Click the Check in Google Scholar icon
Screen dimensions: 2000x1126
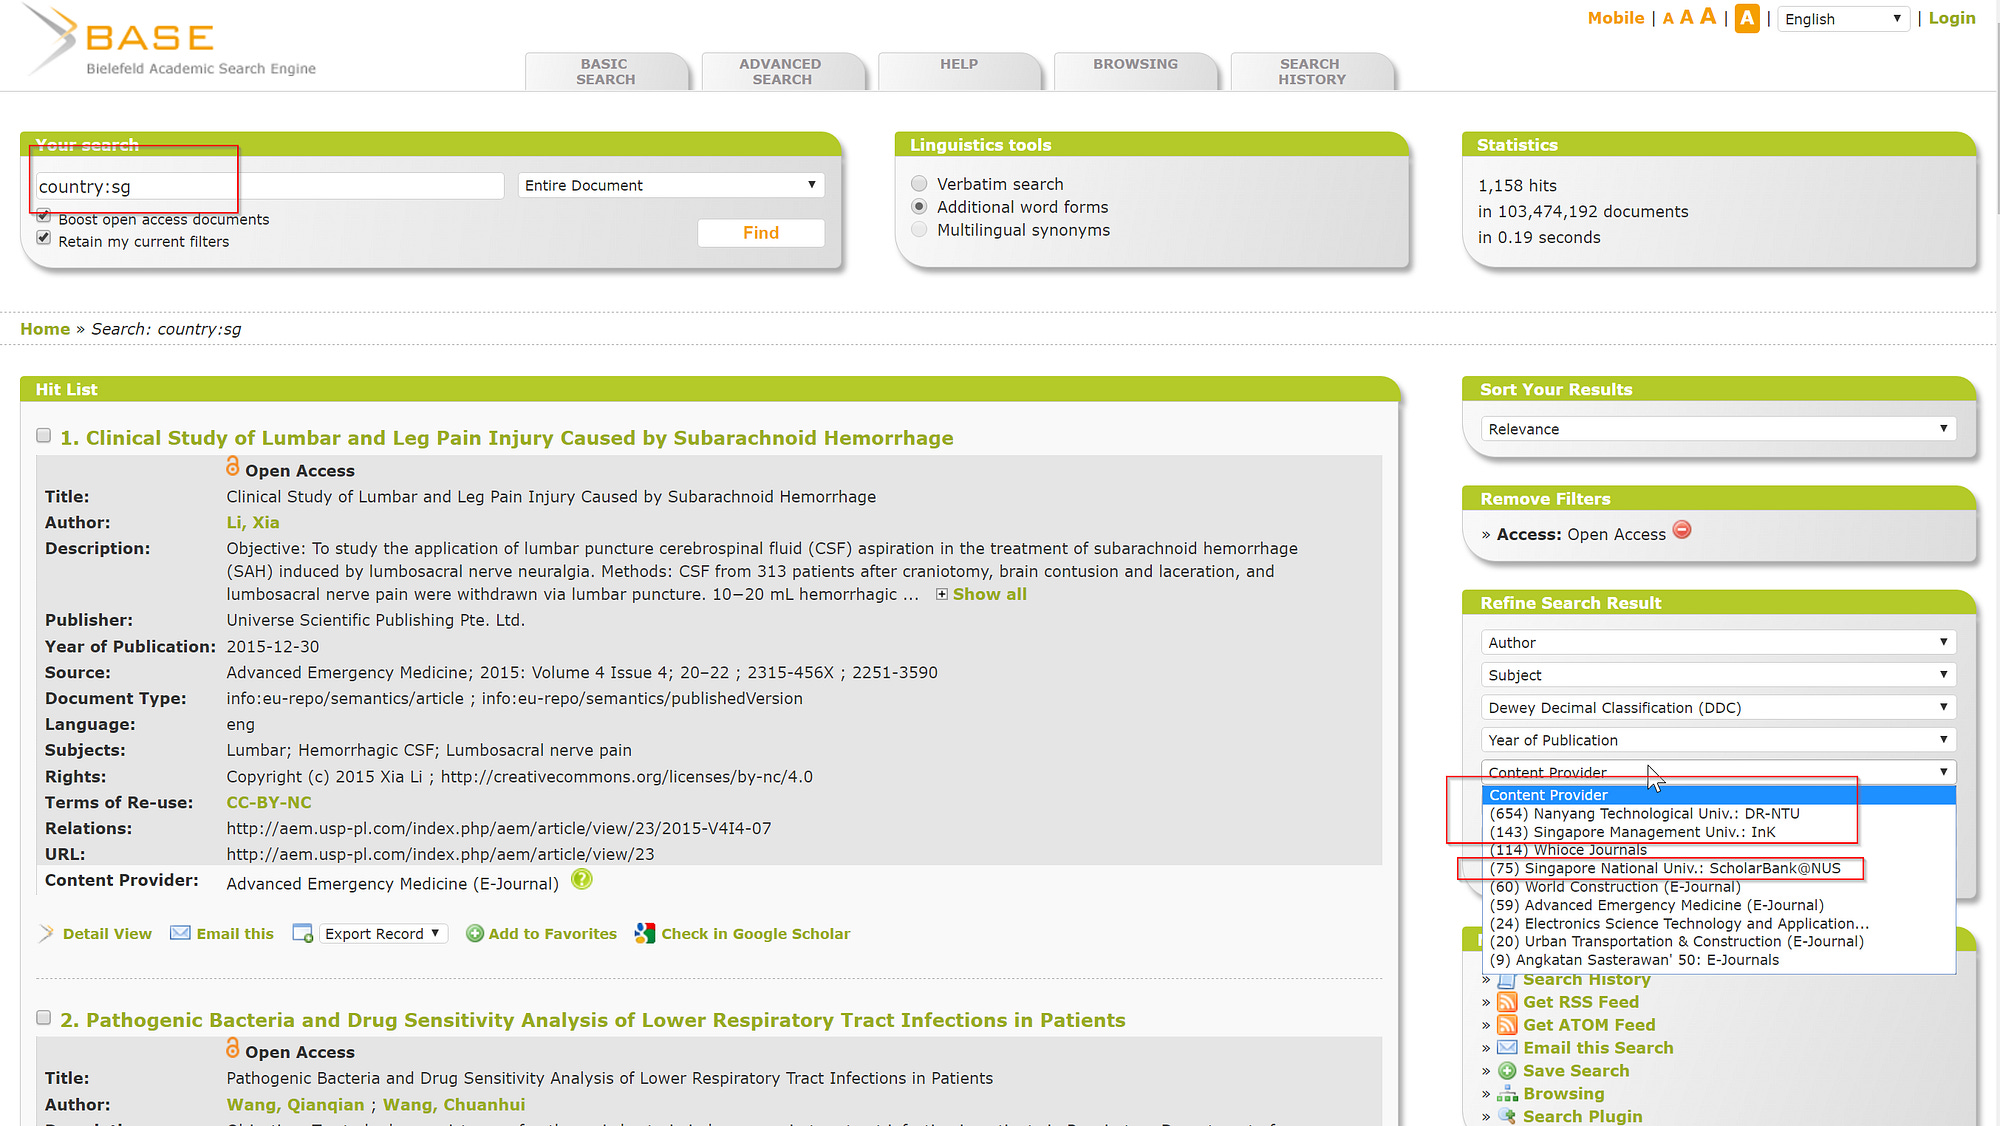coord(645,933)
